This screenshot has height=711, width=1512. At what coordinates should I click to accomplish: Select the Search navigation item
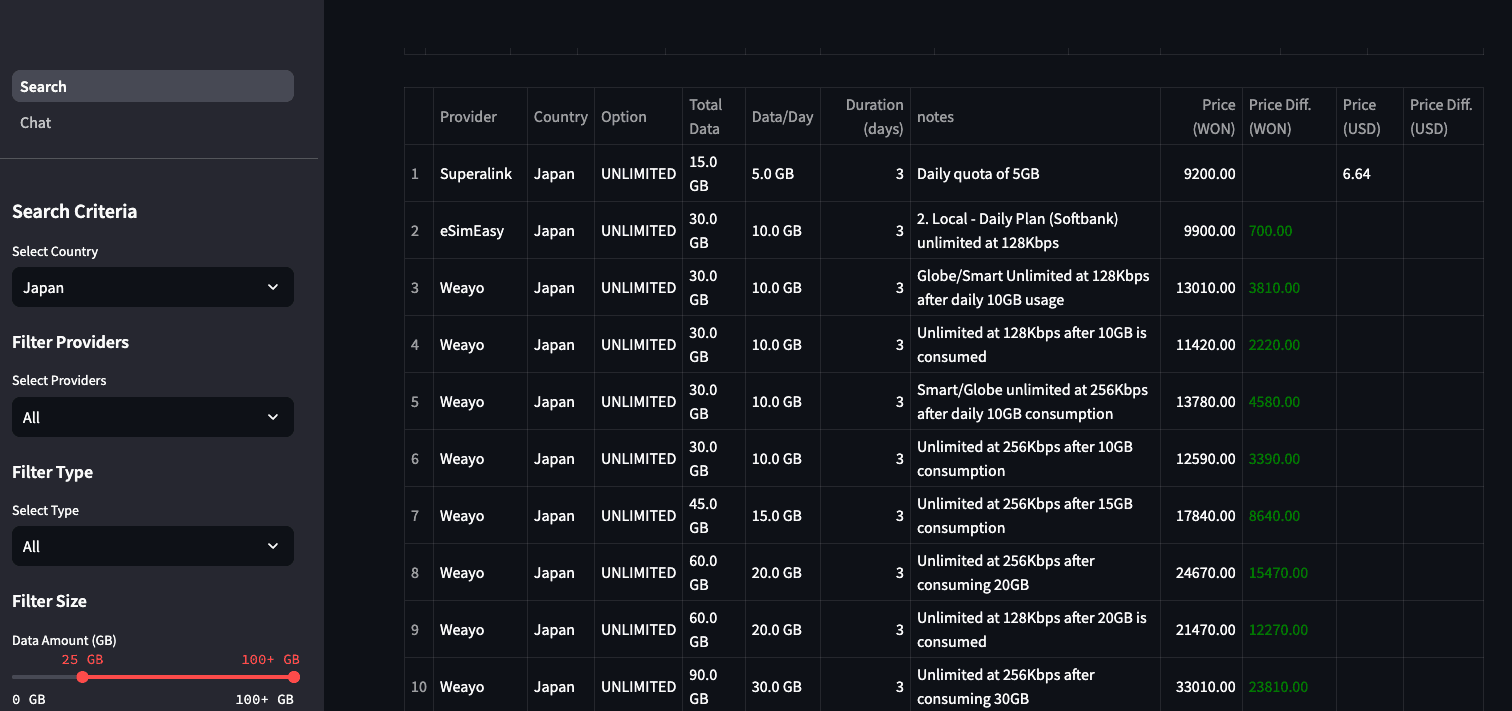click(43, 86)
